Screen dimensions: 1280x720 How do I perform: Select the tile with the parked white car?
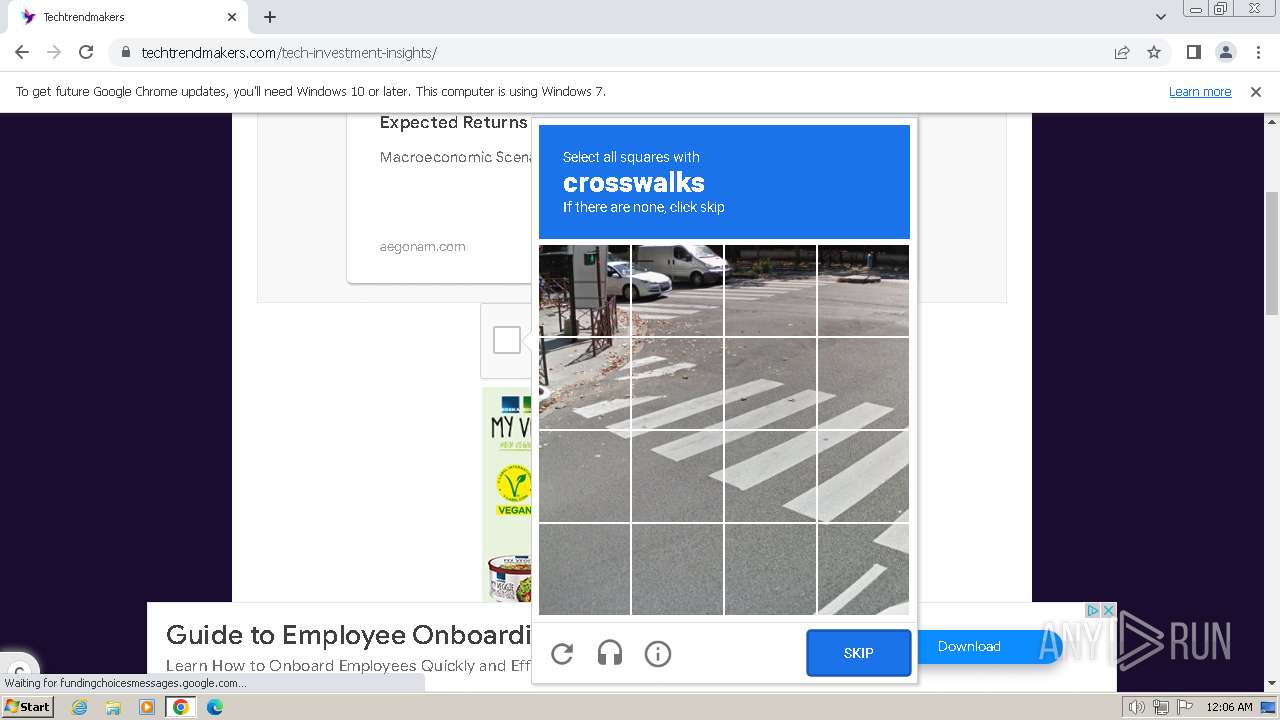tap(585, 290)
